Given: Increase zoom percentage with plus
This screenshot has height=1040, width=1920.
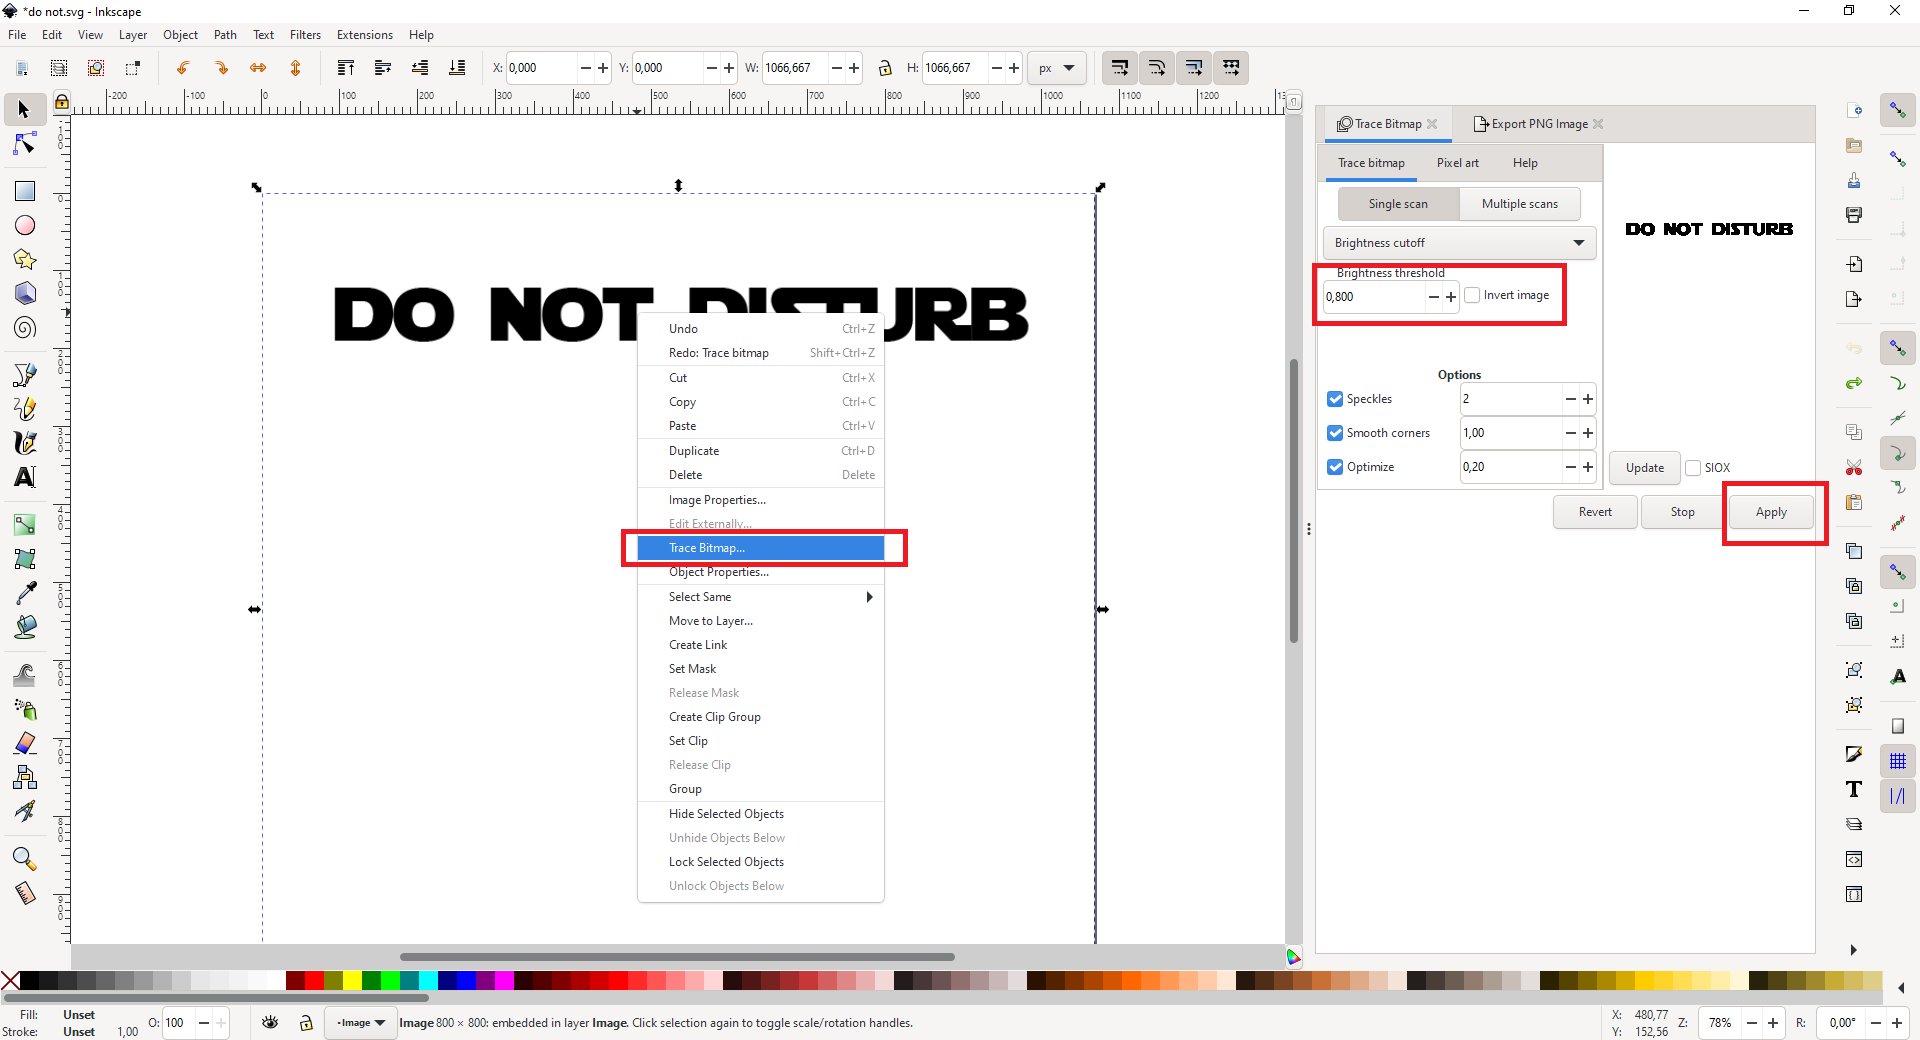Looking at the screenshot, I should point(1773,1023).
